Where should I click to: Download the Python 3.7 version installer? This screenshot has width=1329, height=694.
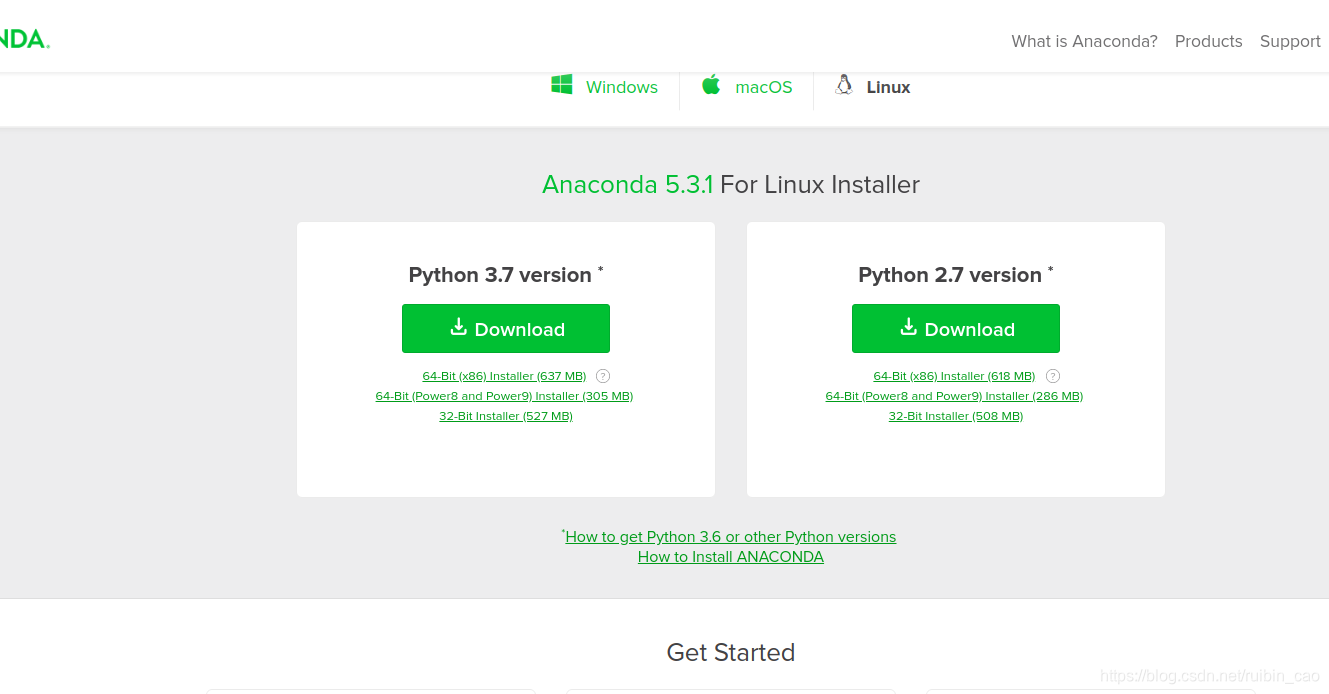[506, 329]
